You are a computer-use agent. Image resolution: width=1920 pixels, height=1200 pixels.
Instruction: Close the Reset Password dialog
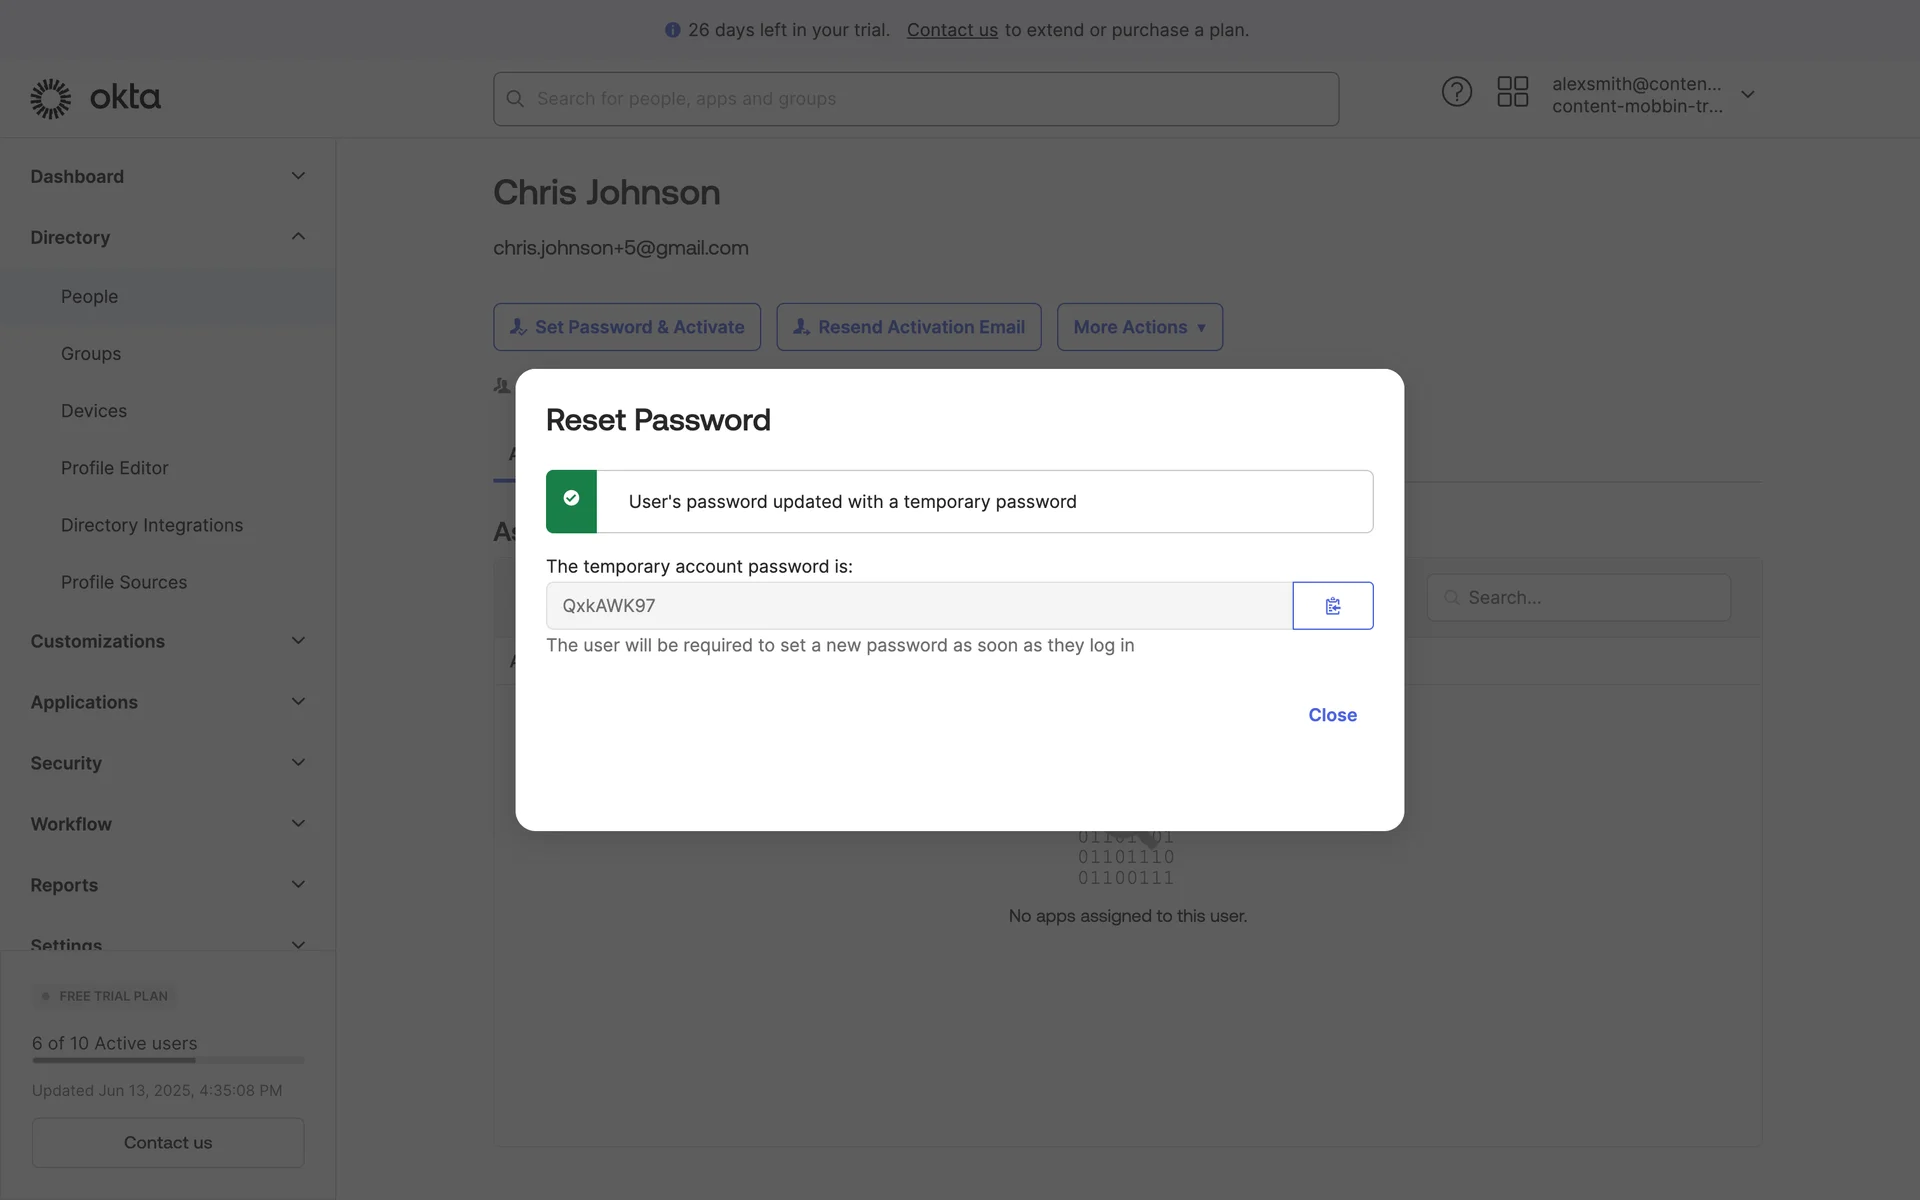tap(1332, 715)
